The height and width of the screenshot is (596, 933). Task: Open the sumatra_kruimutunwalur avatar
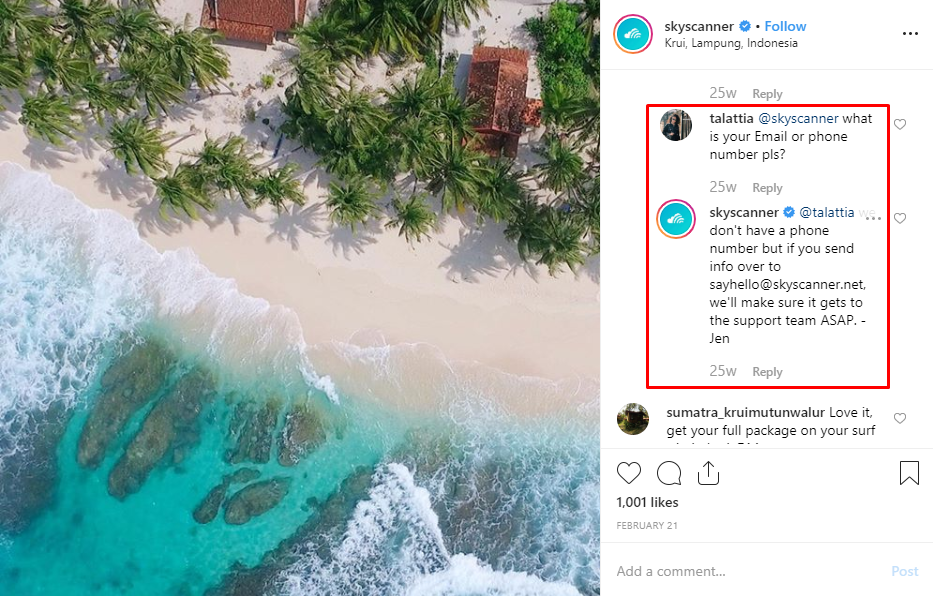633,419
